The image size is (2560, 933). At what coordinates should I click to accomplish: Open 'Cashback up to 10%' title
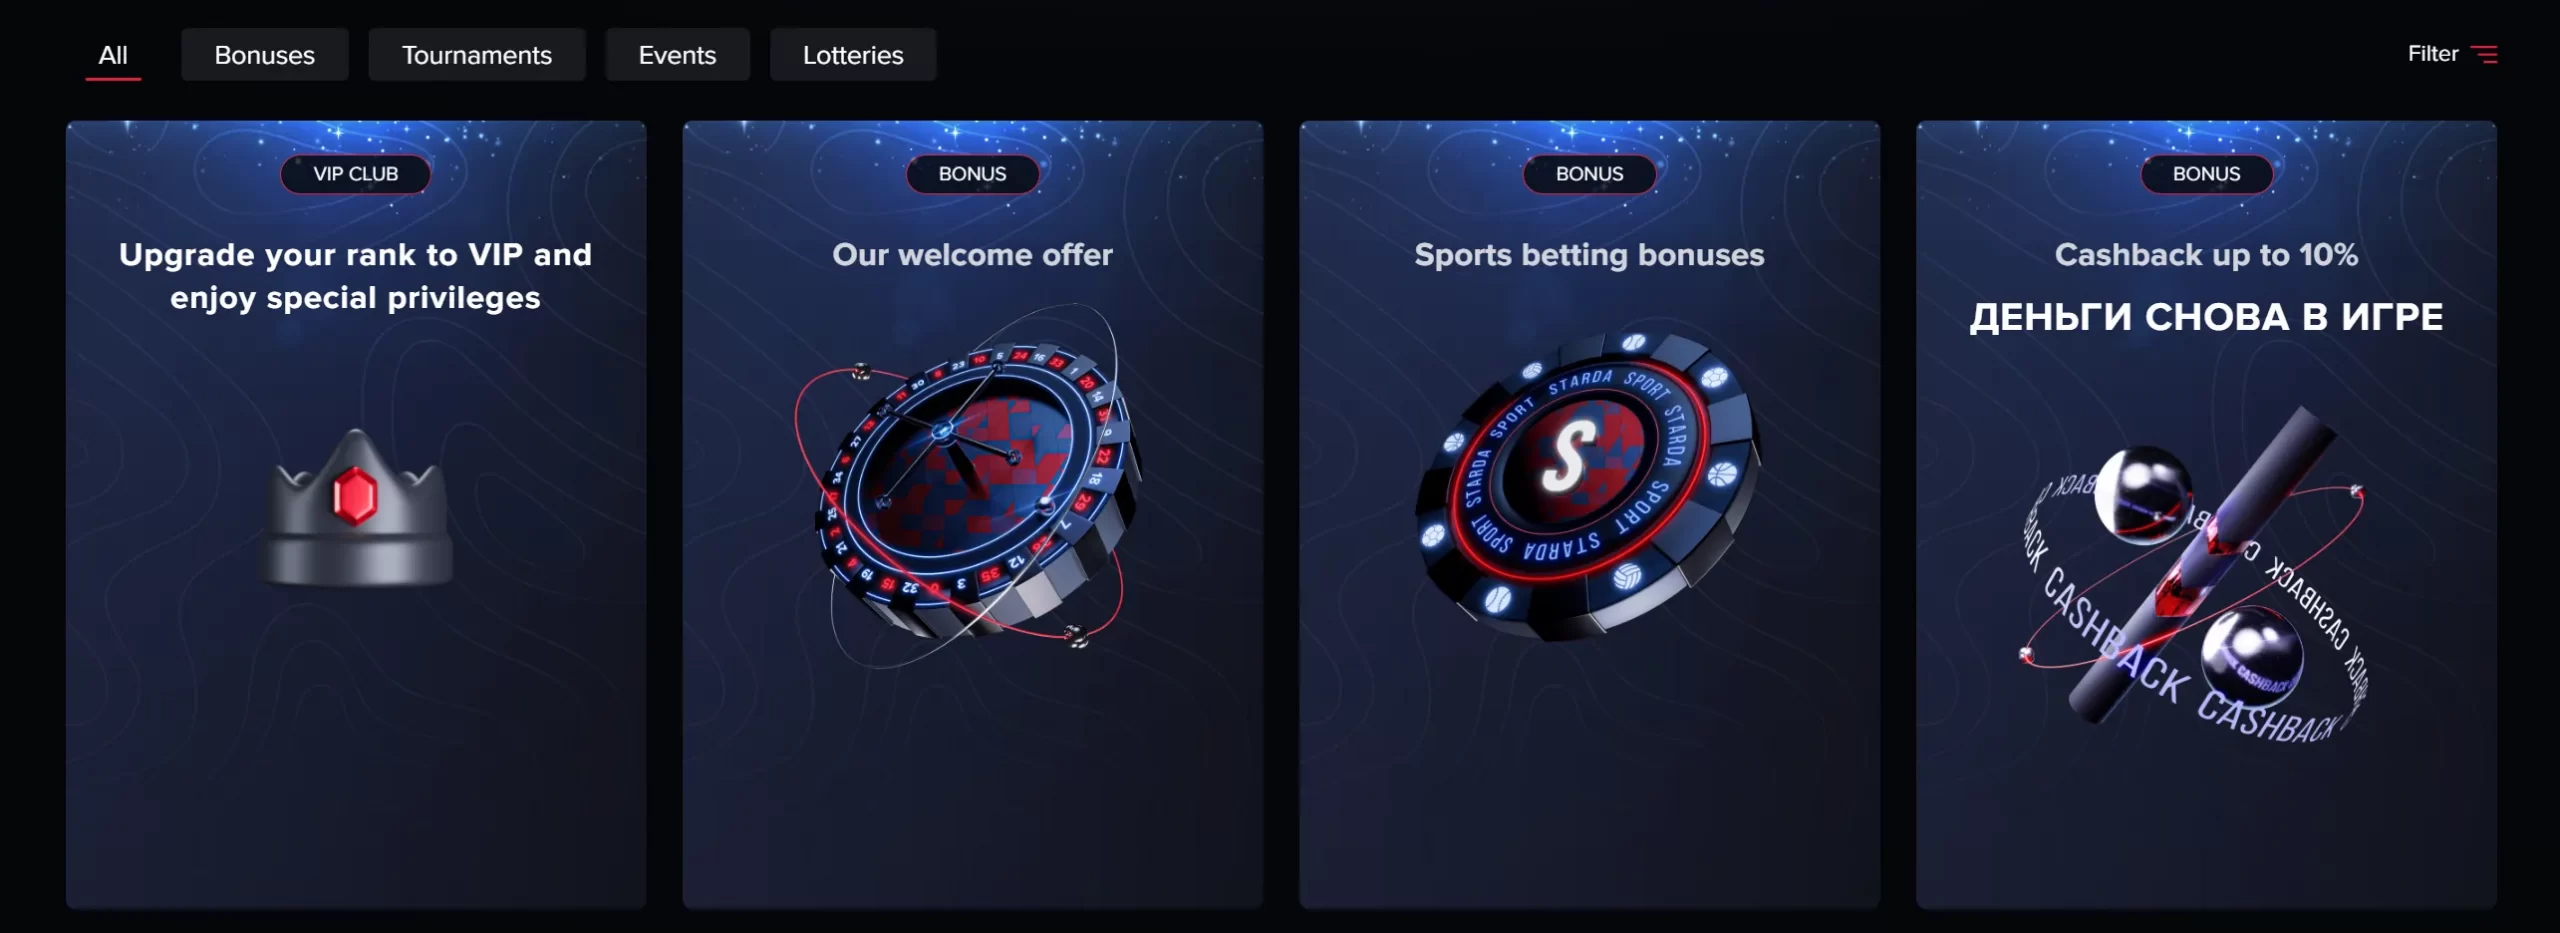pos(2207,255)
